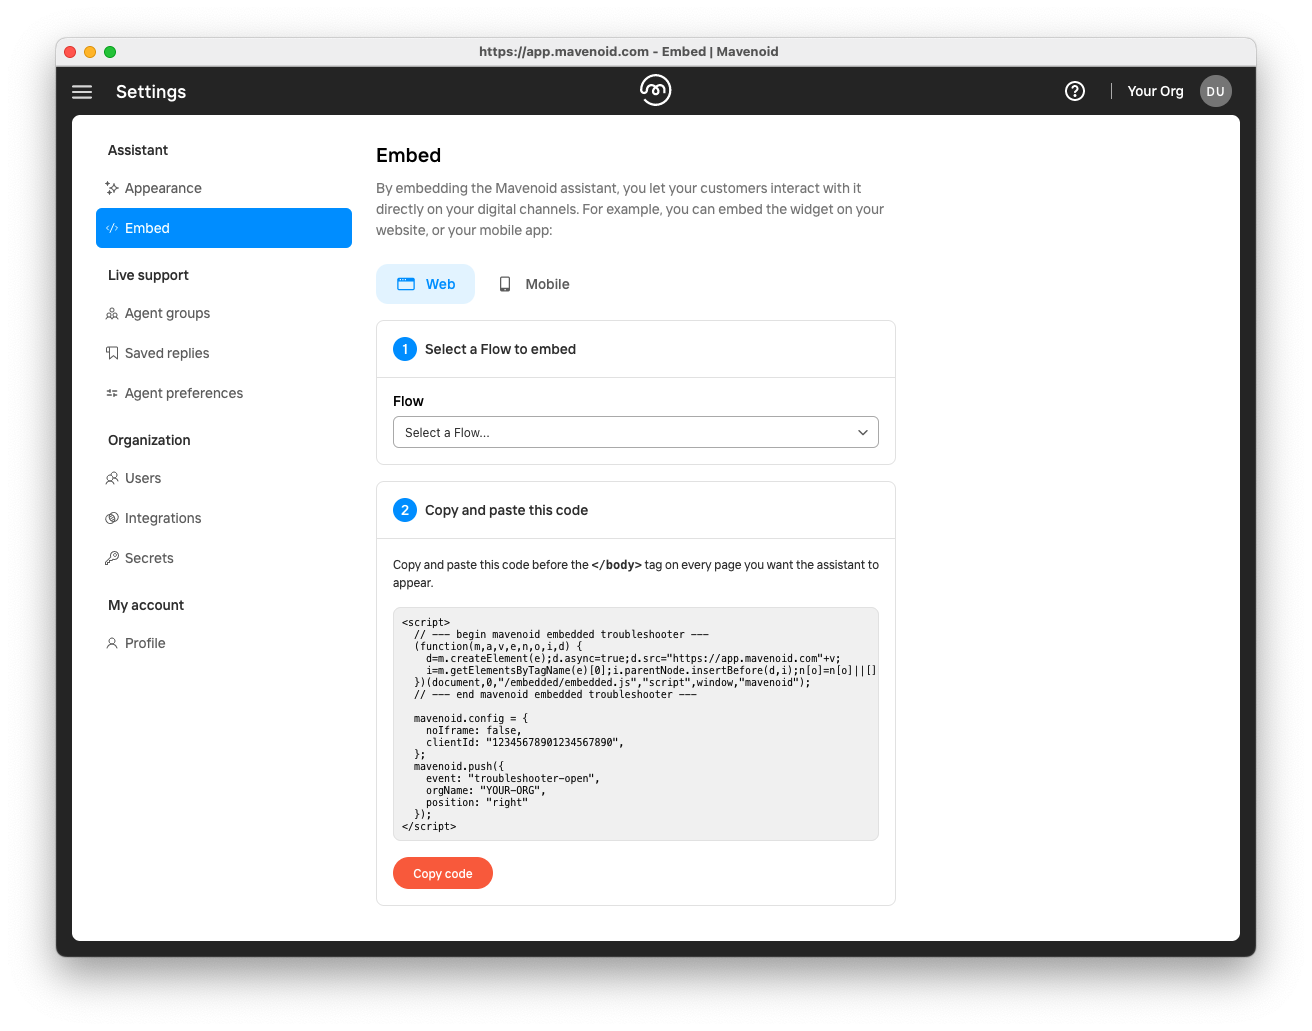The image size is (1312, 1031).
Task: Open Agent preferences settings
Action: click(x=183, y=393)
